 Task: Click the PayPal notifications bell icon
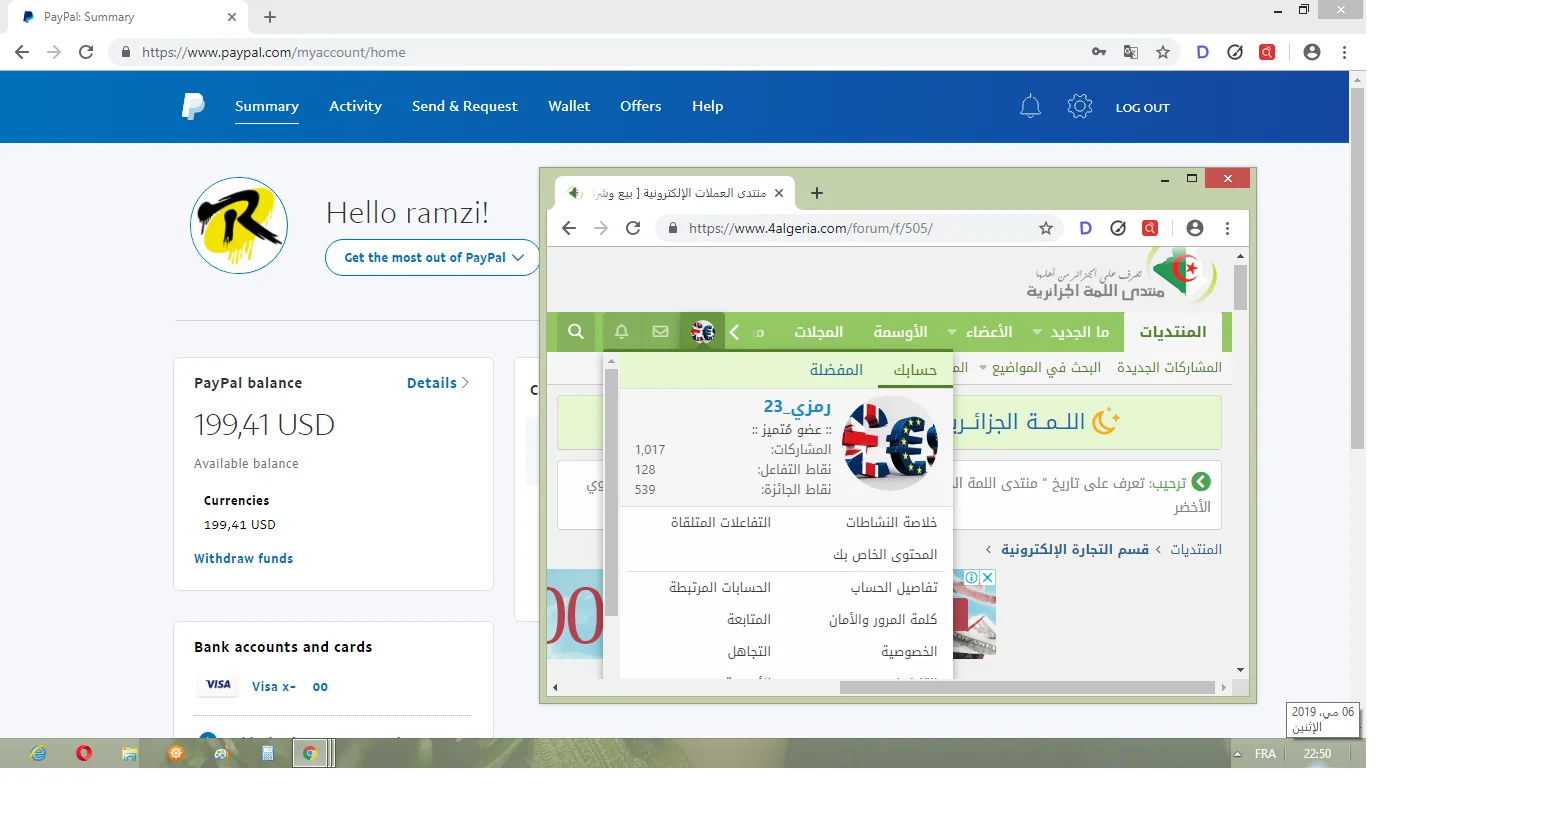pyautogui.click(x=1030, y=106)
